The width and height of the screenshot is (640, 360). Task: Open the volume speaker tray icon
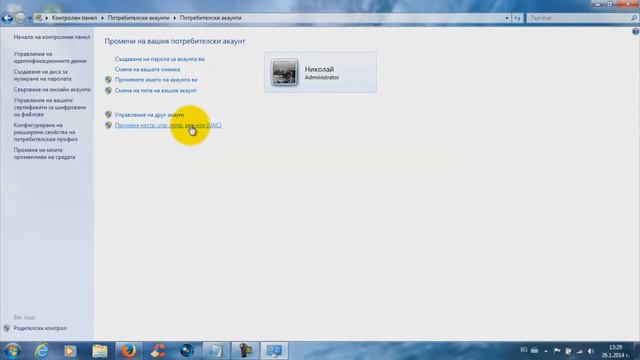coord(591,351)
